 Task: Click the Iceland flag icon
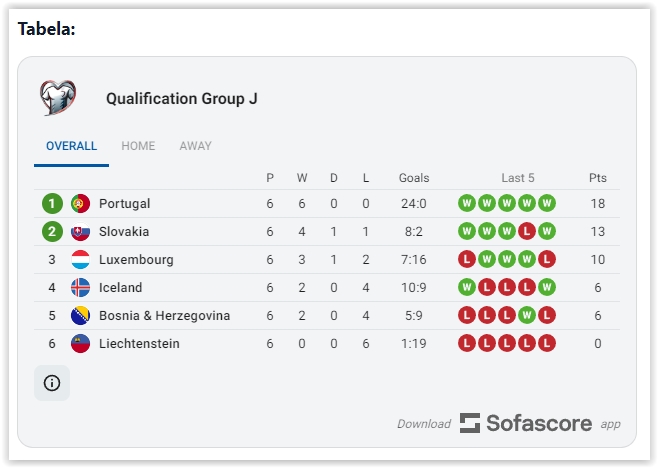[81, 288]
